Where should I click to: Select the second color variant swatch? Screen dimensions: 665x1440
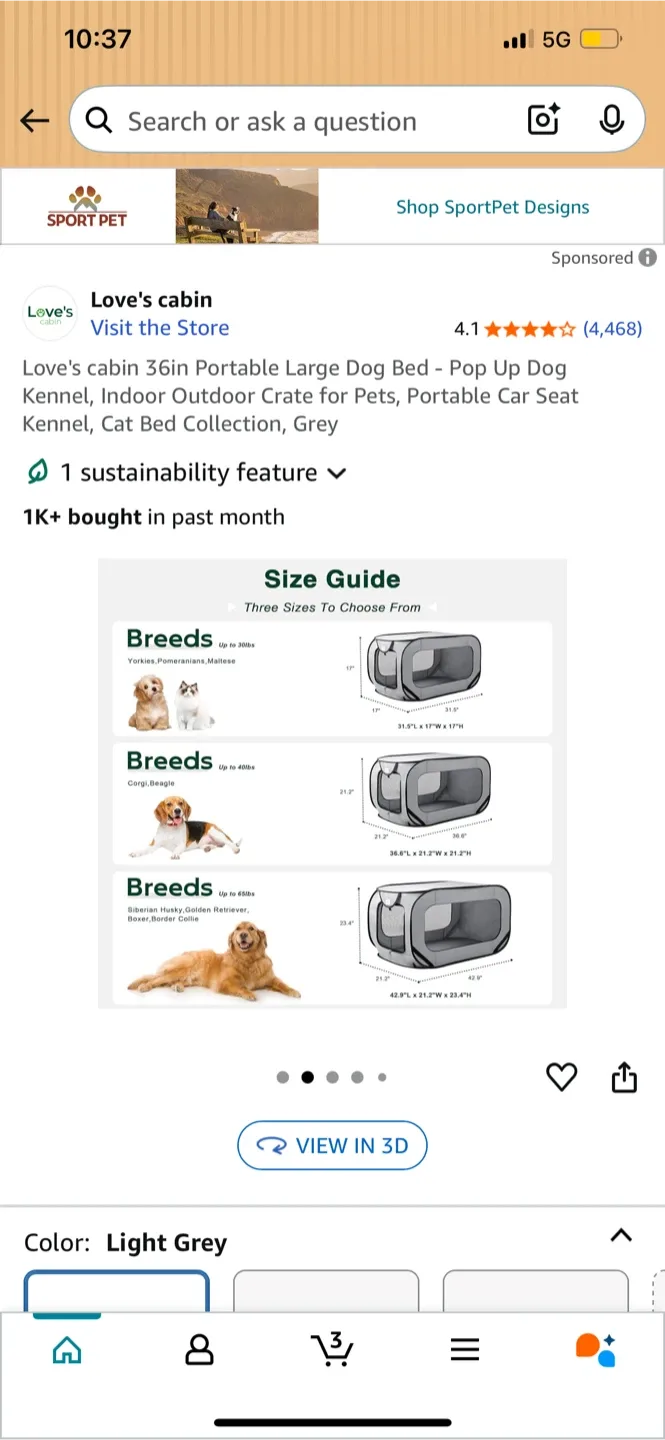[326, 1295]
